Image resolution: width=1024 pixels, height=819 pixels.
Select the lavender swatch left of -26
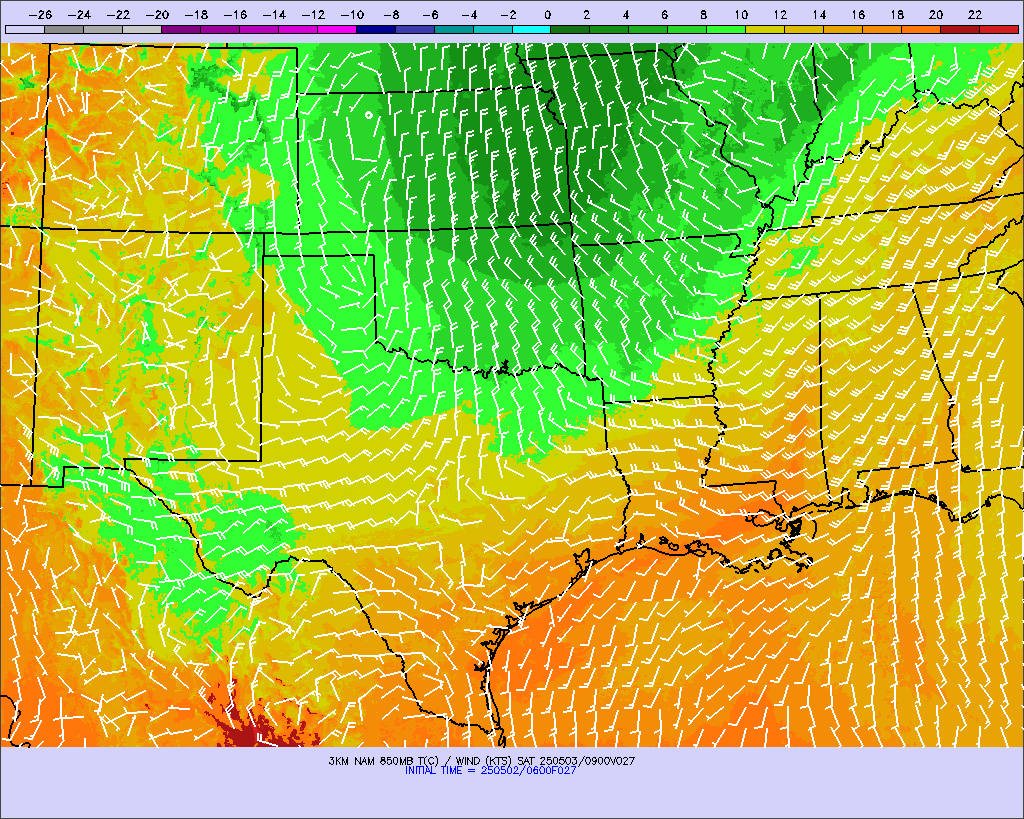click(x=25, y=29)
